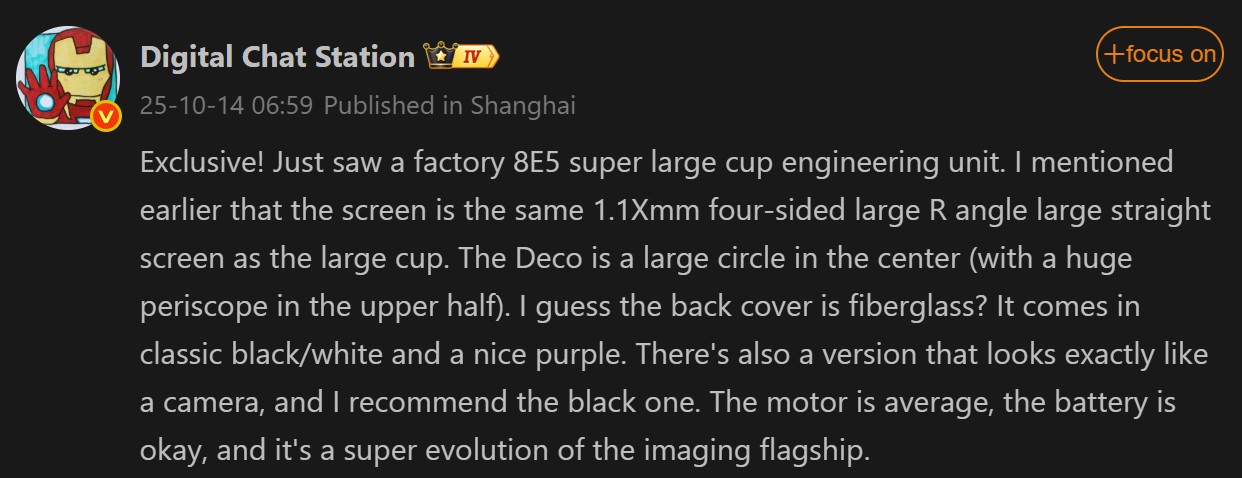The height and width of the screenshot is (478, 1242).
Task: Open Digital Chat Station's profile name
Action: (278, 57)
